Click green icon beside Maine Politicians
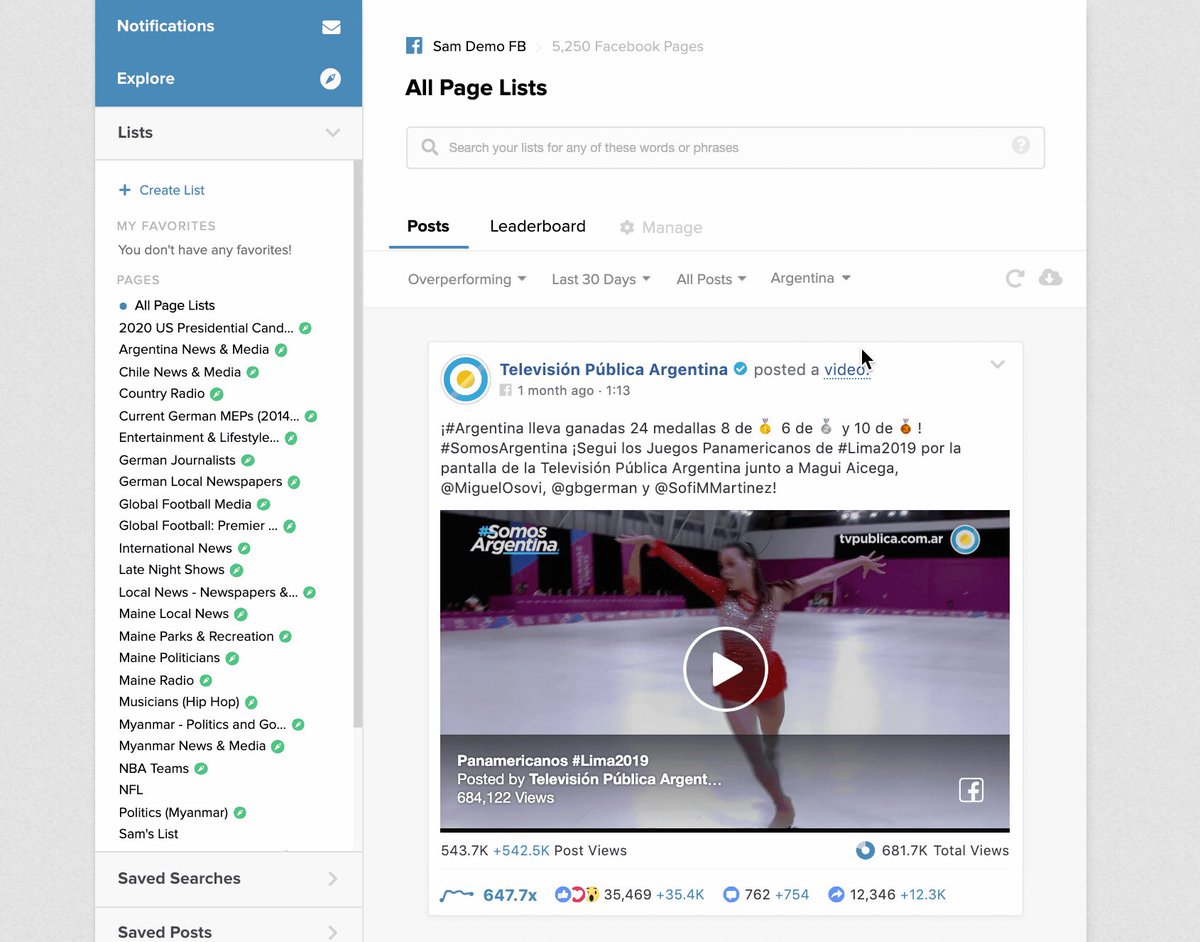1200x942 pixels. coord(232,658)
